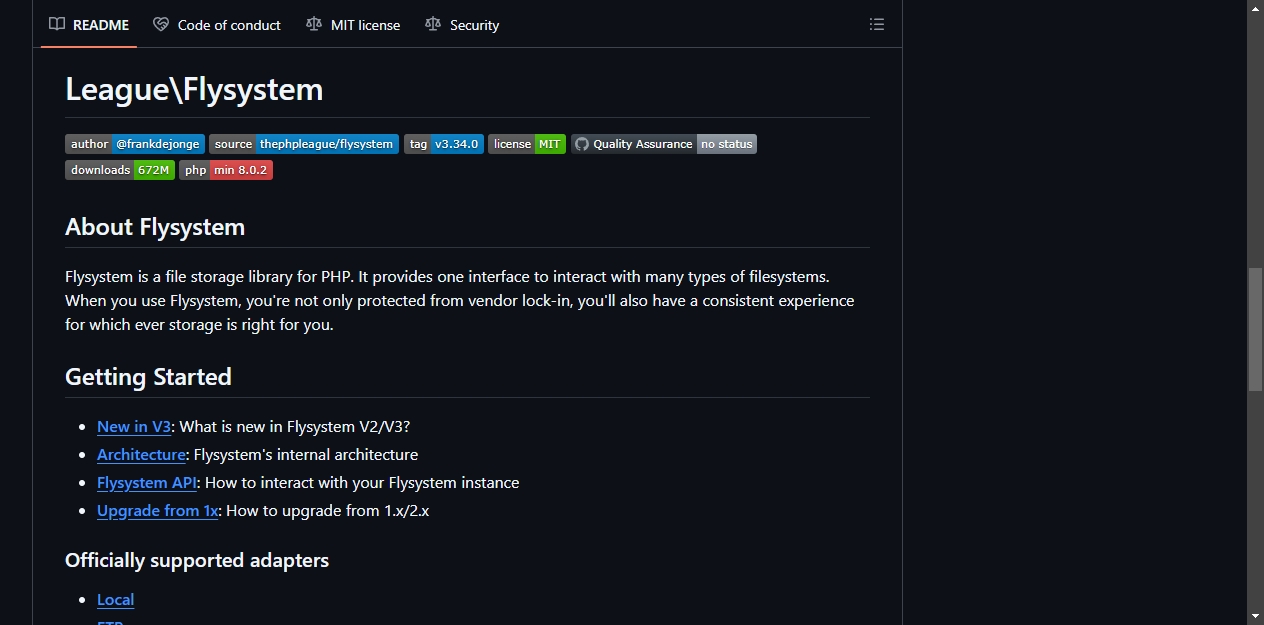Viewport: 1264px width, 625px height.
Task: Click the php min 8.0.2 badge
Action: click(226, 170)
